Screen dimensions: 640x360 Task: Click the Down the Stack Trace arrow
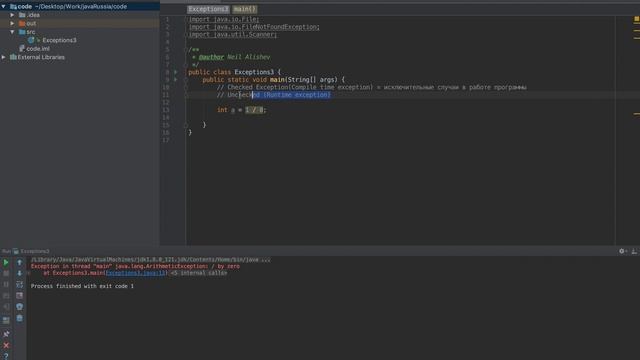[x=19, y=273]
